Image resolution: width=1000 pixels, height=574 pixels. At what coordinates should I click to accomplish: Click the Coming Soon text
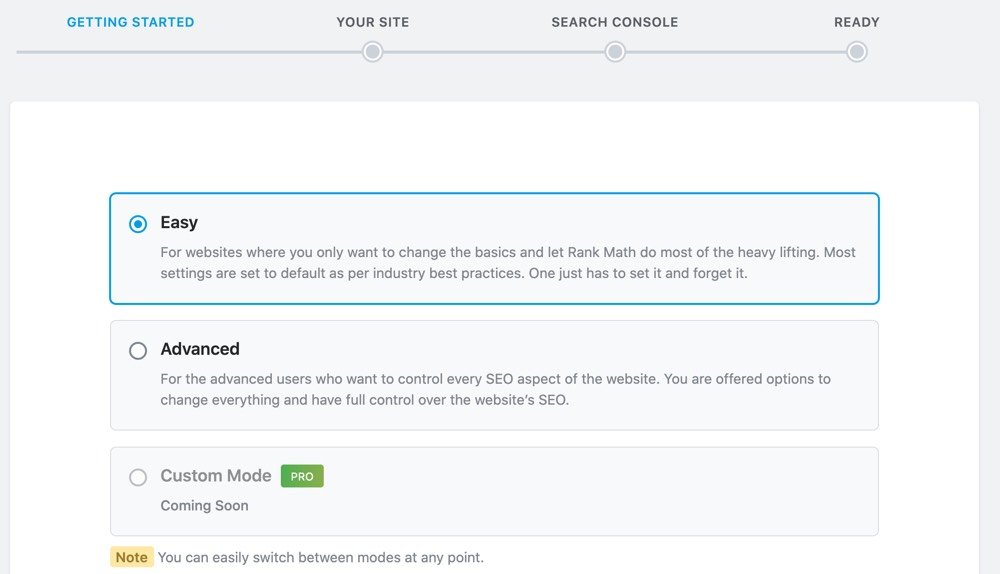204,506
